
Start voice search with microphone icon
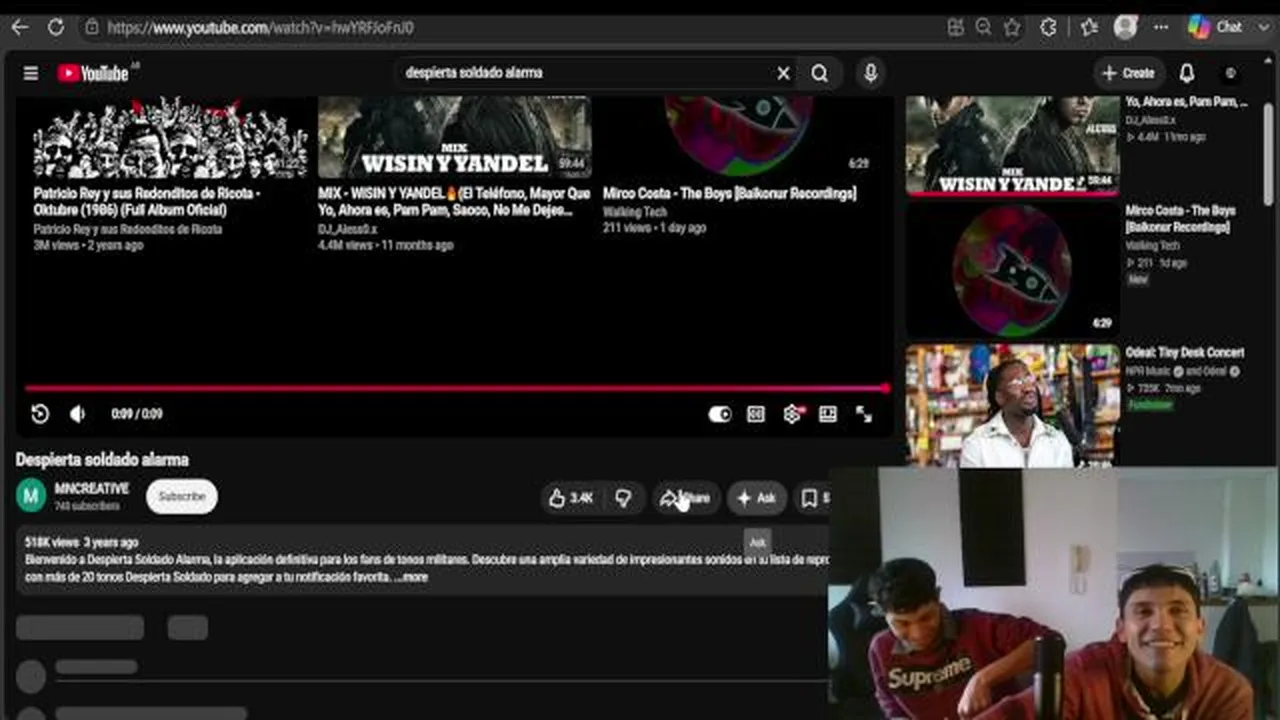point(871,73)
